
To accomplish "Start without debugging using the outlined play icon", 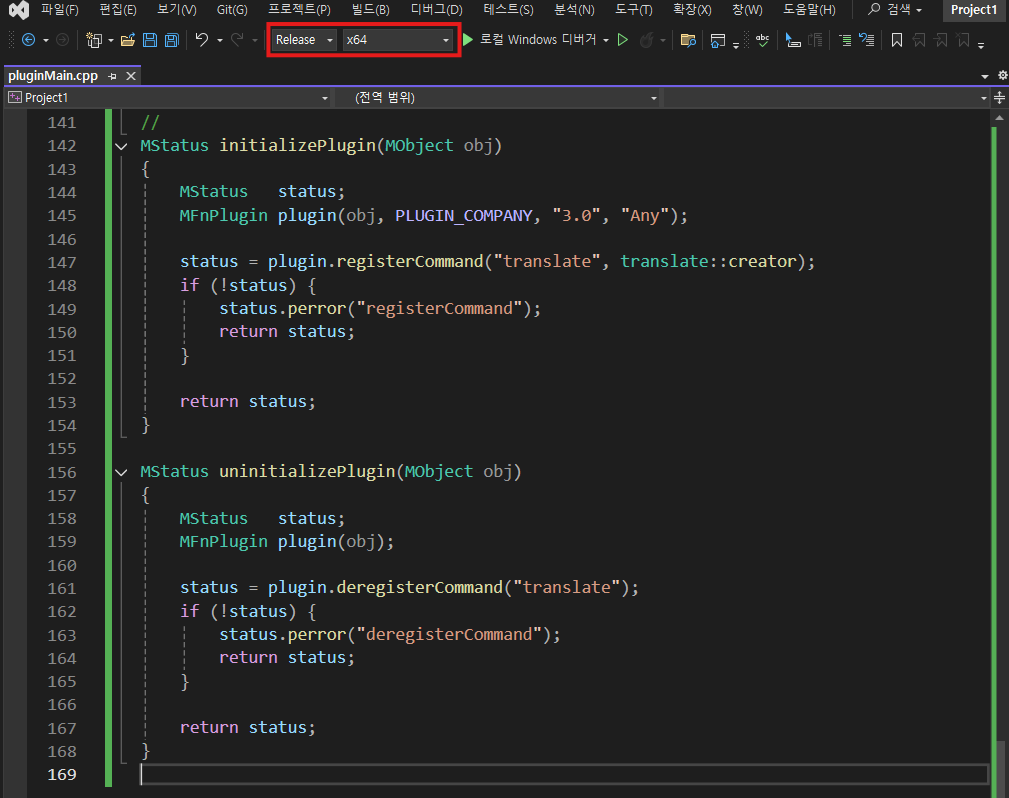I will (622, 40).
